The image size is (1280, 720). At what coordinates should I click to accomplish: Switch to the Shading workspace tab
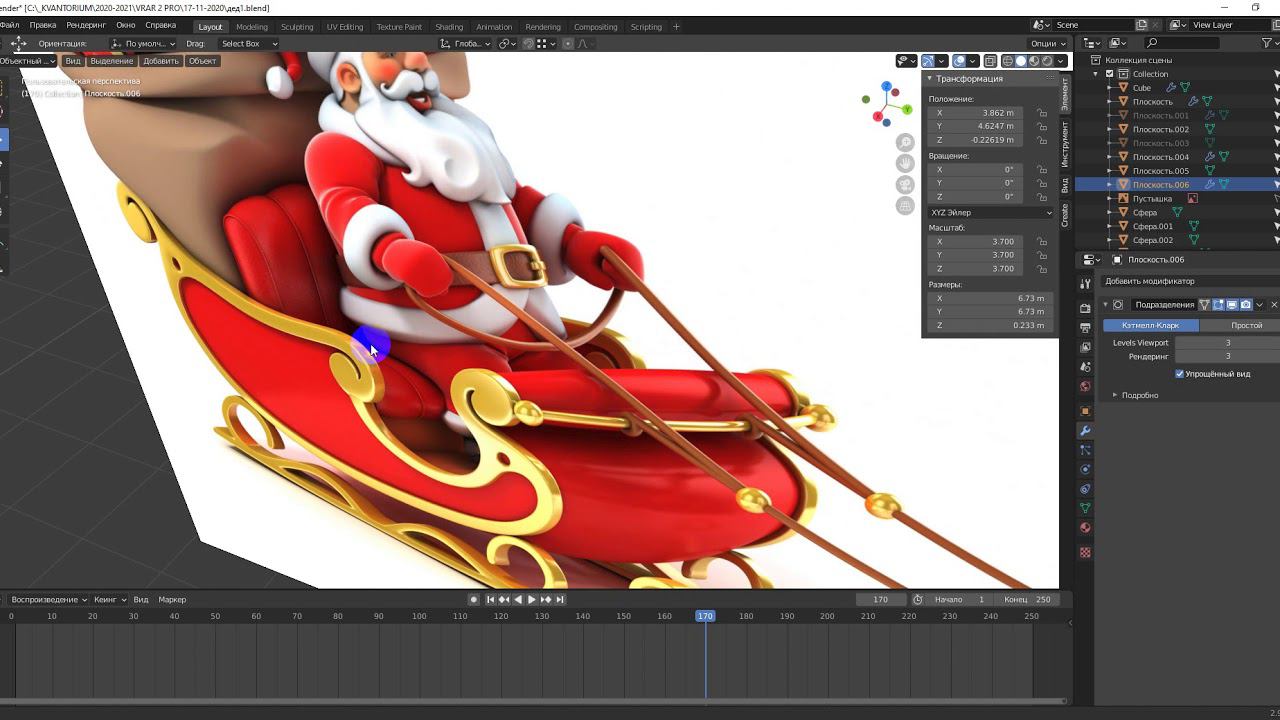tap(449, 27)
